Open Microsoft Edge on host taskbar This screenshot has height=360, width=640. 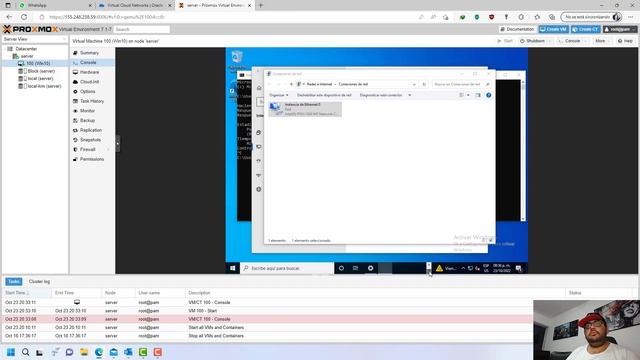point(99,352)
